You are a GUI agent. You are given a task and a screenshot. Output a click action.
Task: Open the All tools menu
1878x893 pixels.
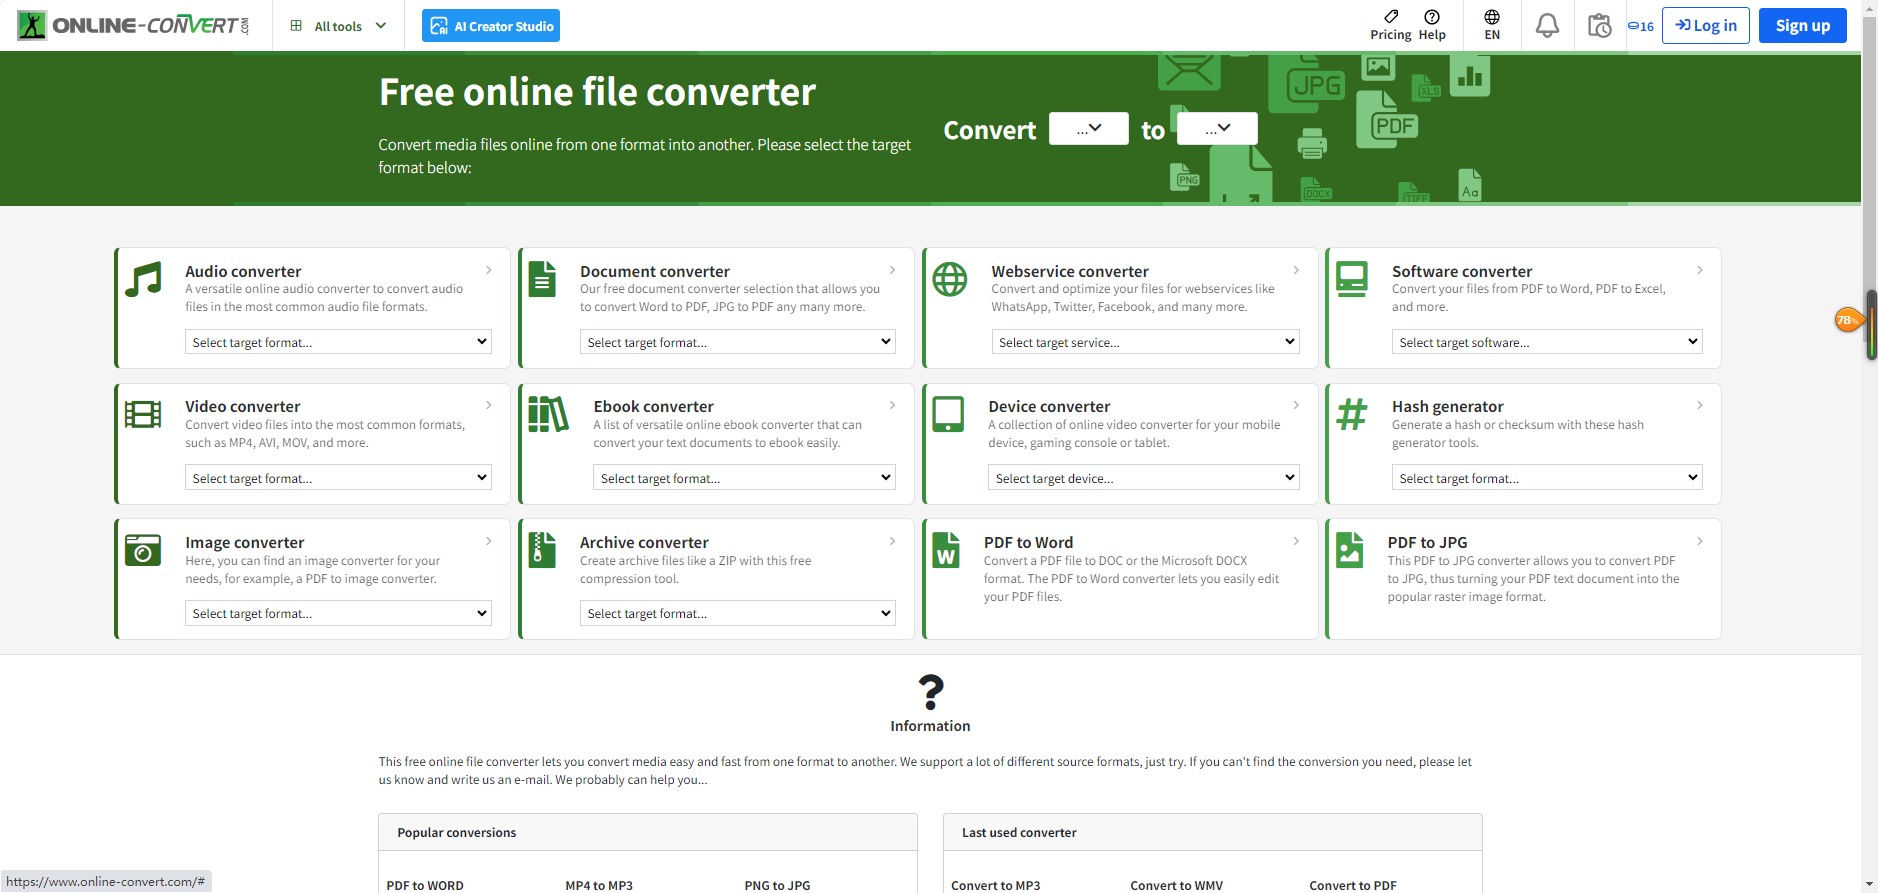(338, 26)
